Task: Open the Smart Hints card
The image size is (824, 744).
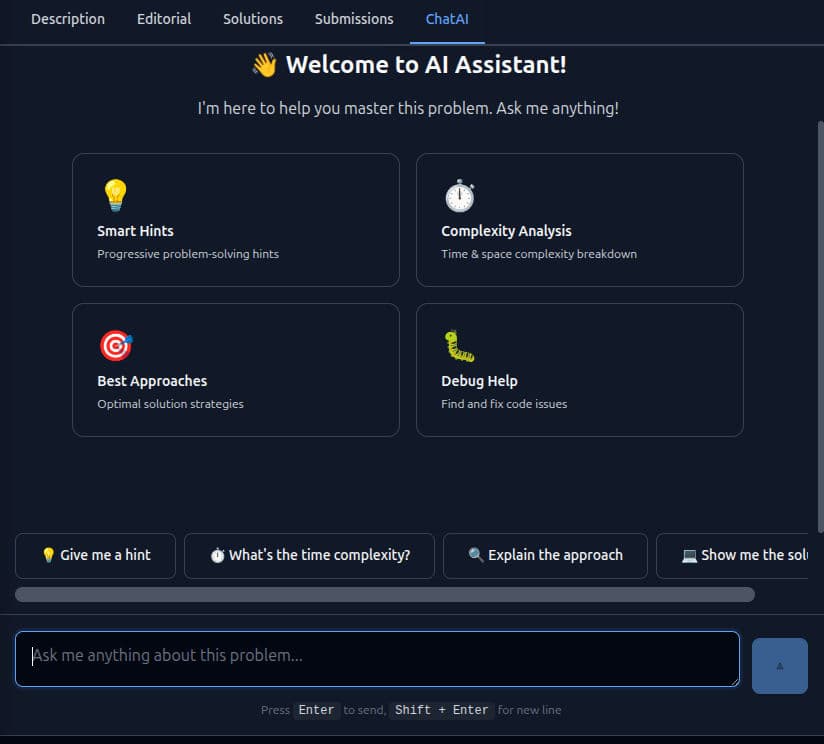Action: [x=236, y=220]
